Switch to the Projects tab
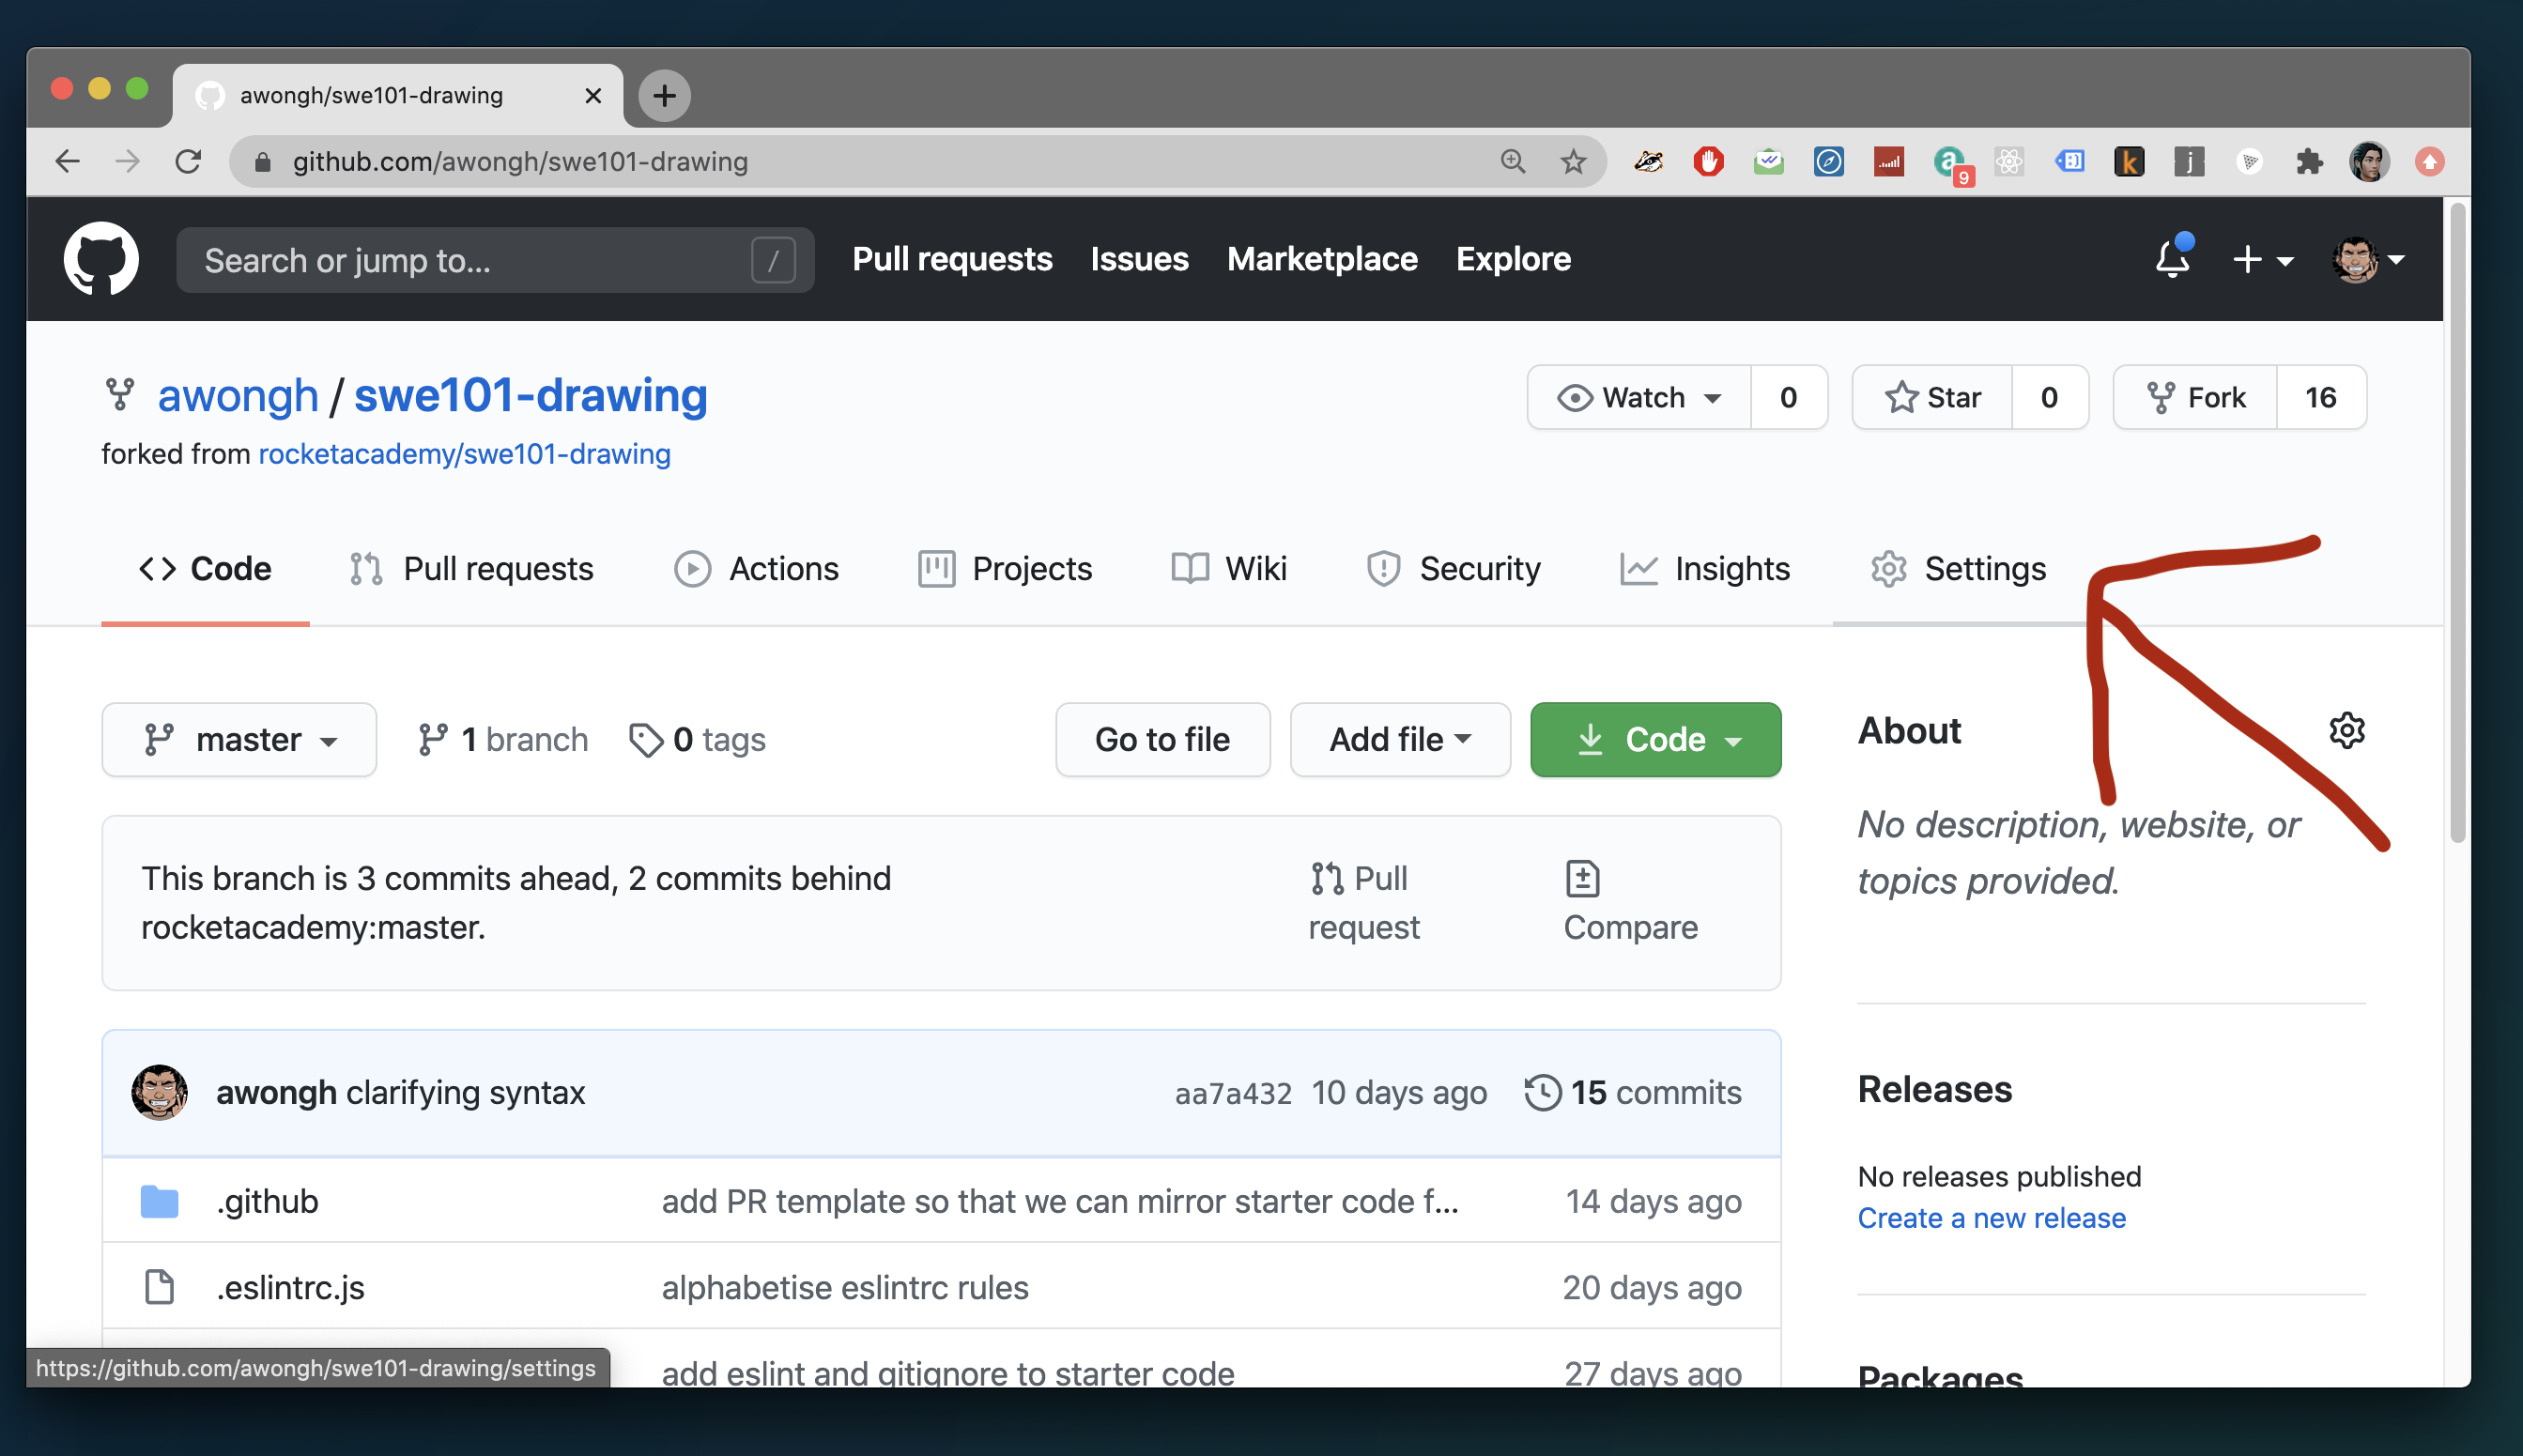This screenshot has width=2523, height=1456. point(1005,568)
